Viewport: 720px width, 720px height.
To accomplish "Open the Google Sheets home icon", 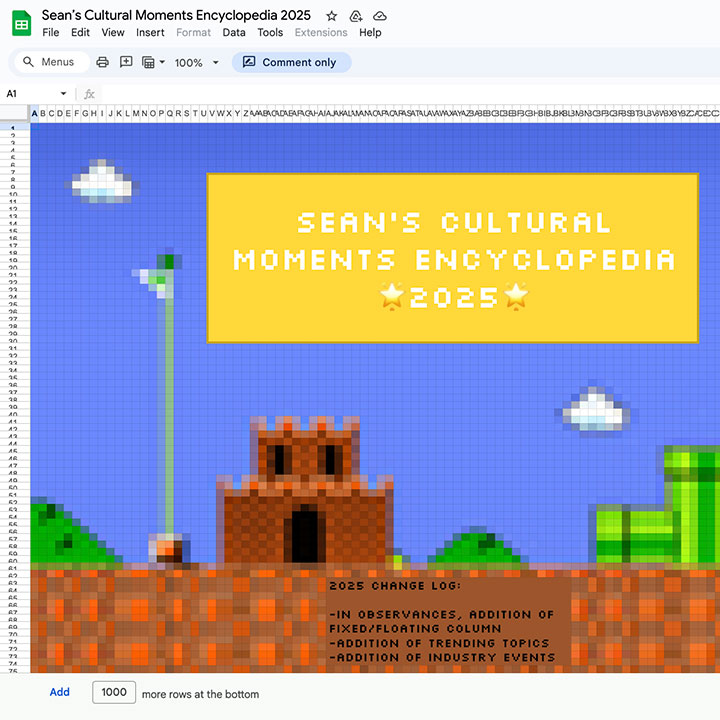I will (21, 23).
